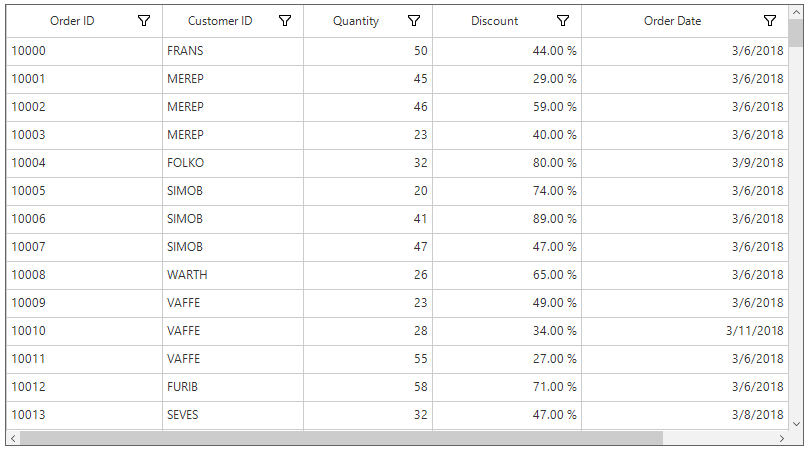The height and width of the screenshot is (449, 807).
Task: Click the 80.00 % discount cell
Action: (507, 163)
